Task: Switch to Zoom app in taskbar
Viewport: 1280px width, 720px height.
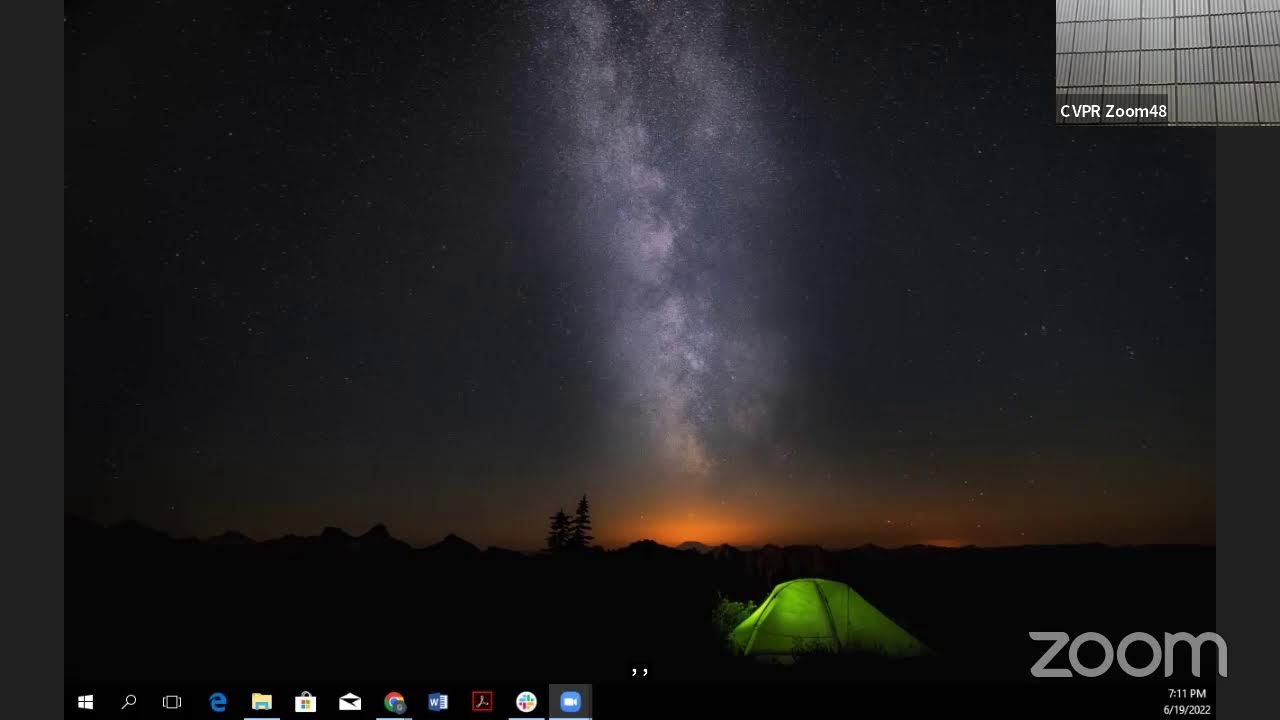Action: tap(570, 702)
